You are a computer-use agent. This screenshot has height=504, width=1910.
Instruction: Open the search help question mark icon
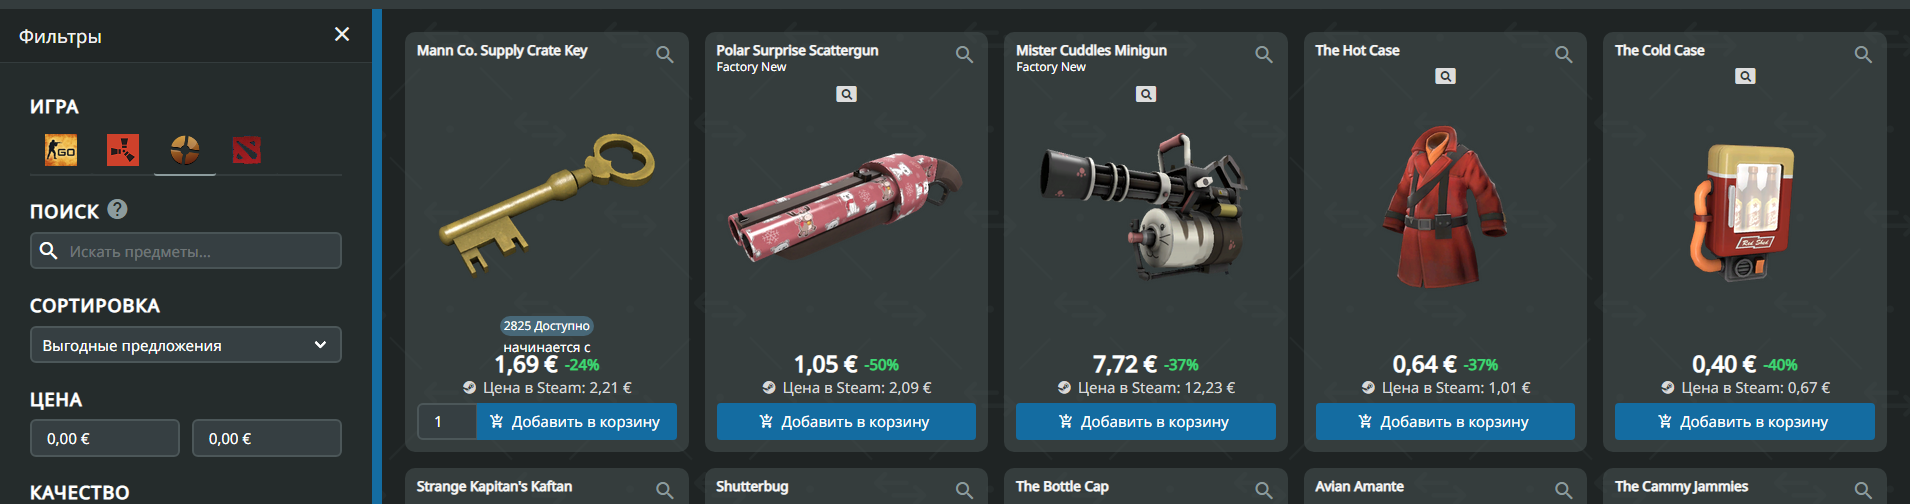(118, 209)
